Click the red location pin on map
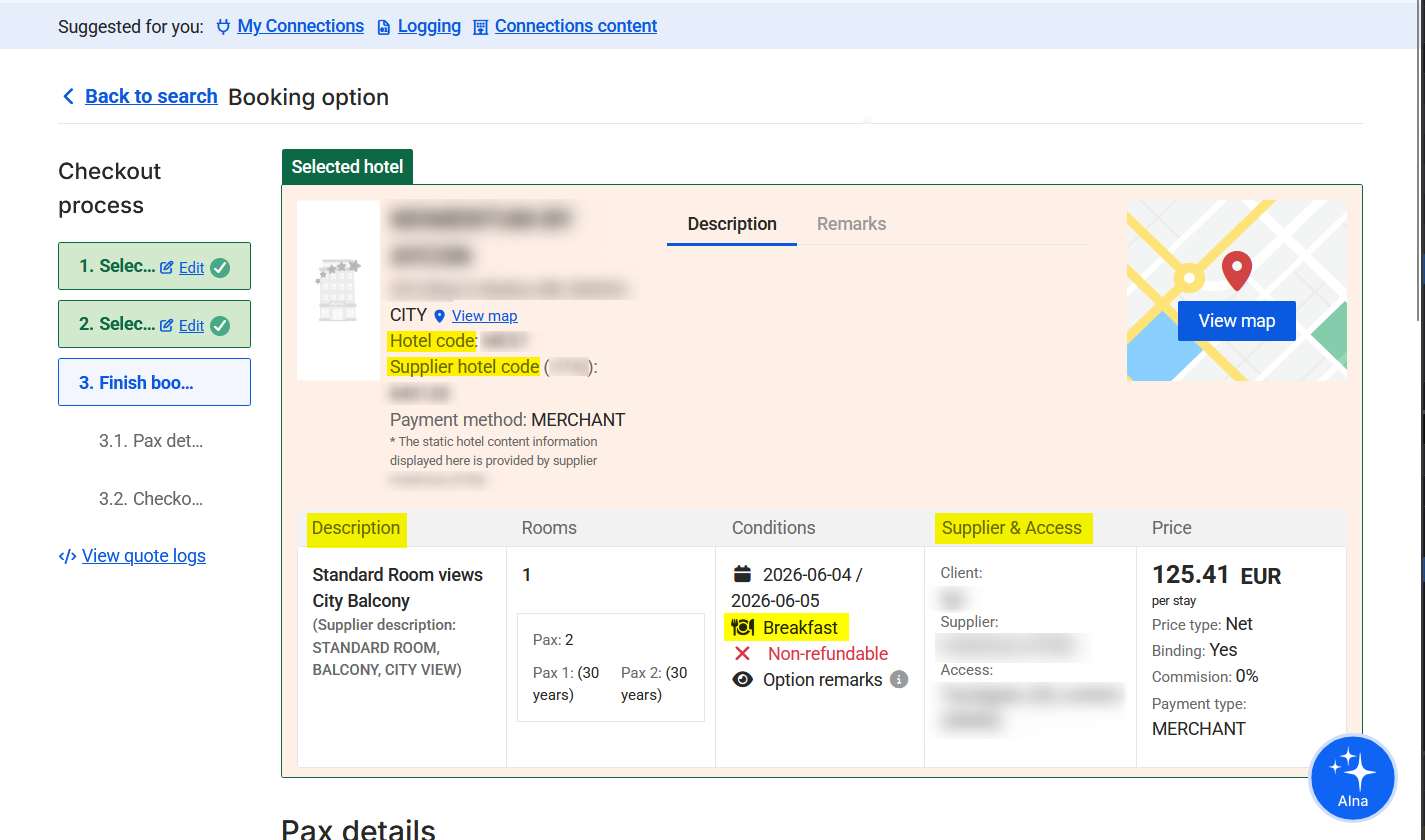This screenshot has height=840, width=1425. (x=1237, y=270)
